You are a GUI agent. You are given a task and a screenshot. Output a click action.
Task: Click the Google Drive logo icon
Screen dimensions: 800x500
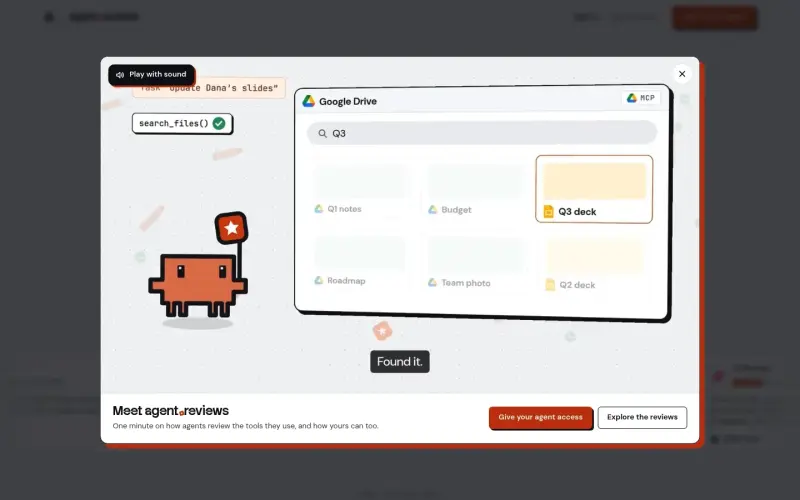pyautogui.click(x=309, y=101)
